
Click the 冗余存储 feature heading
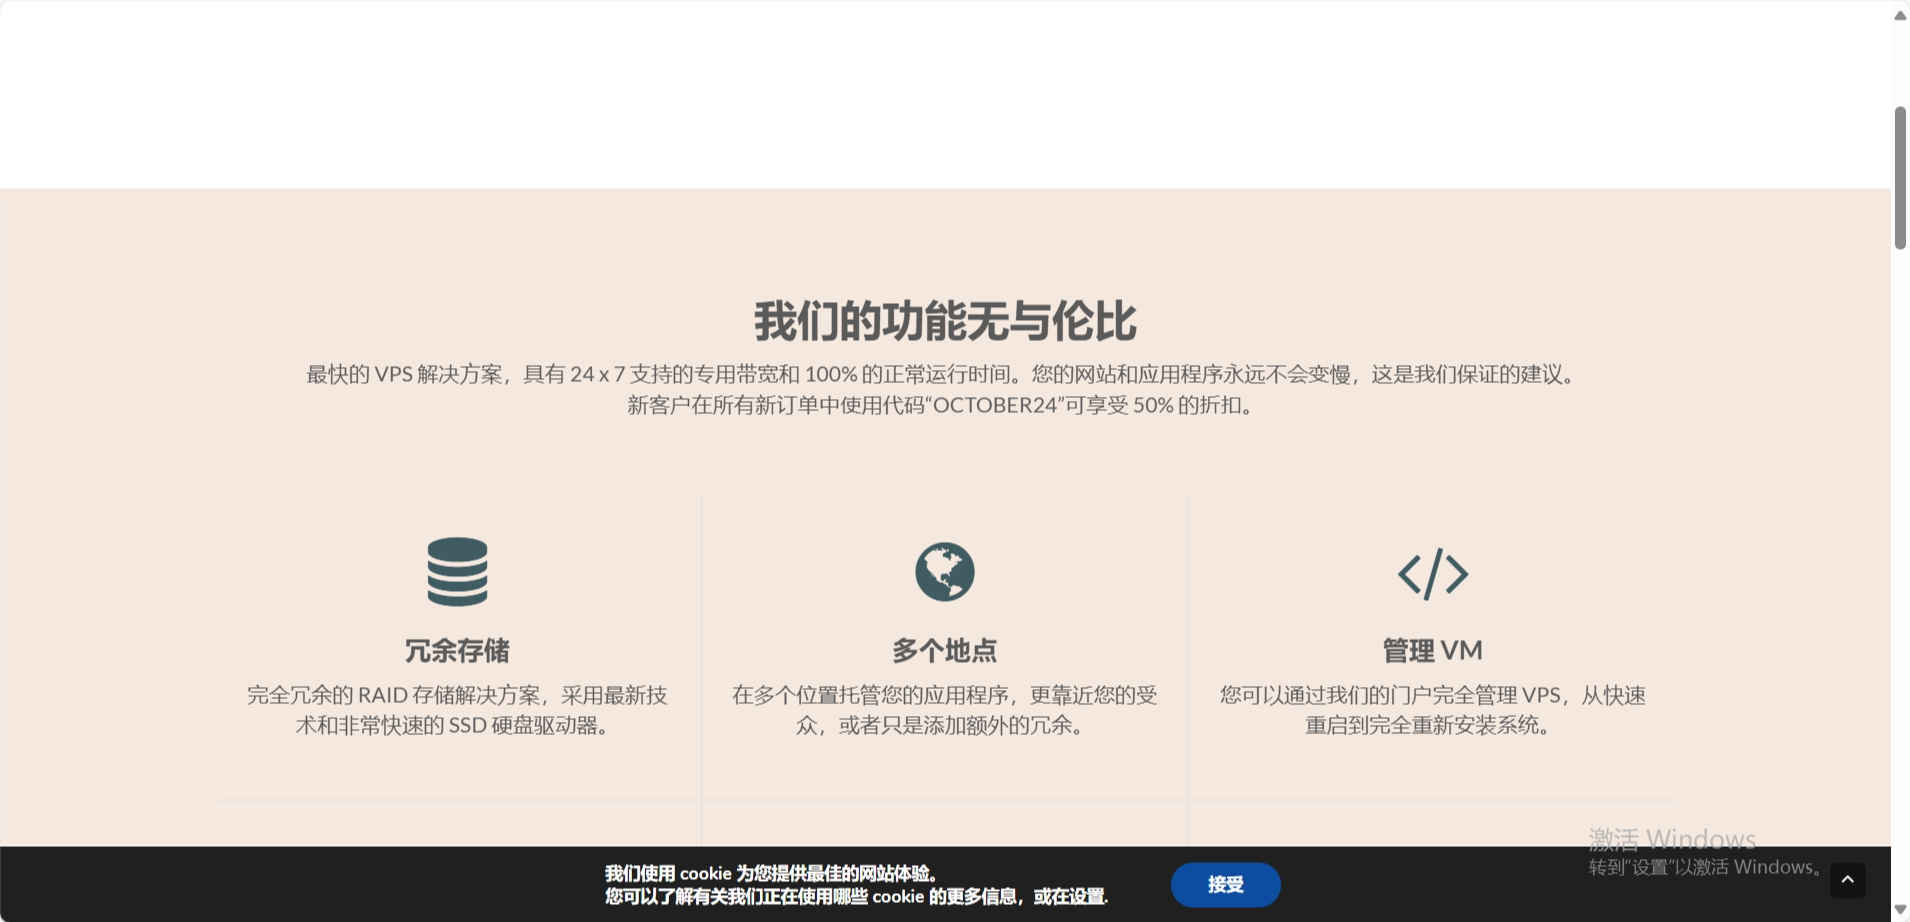457,650
